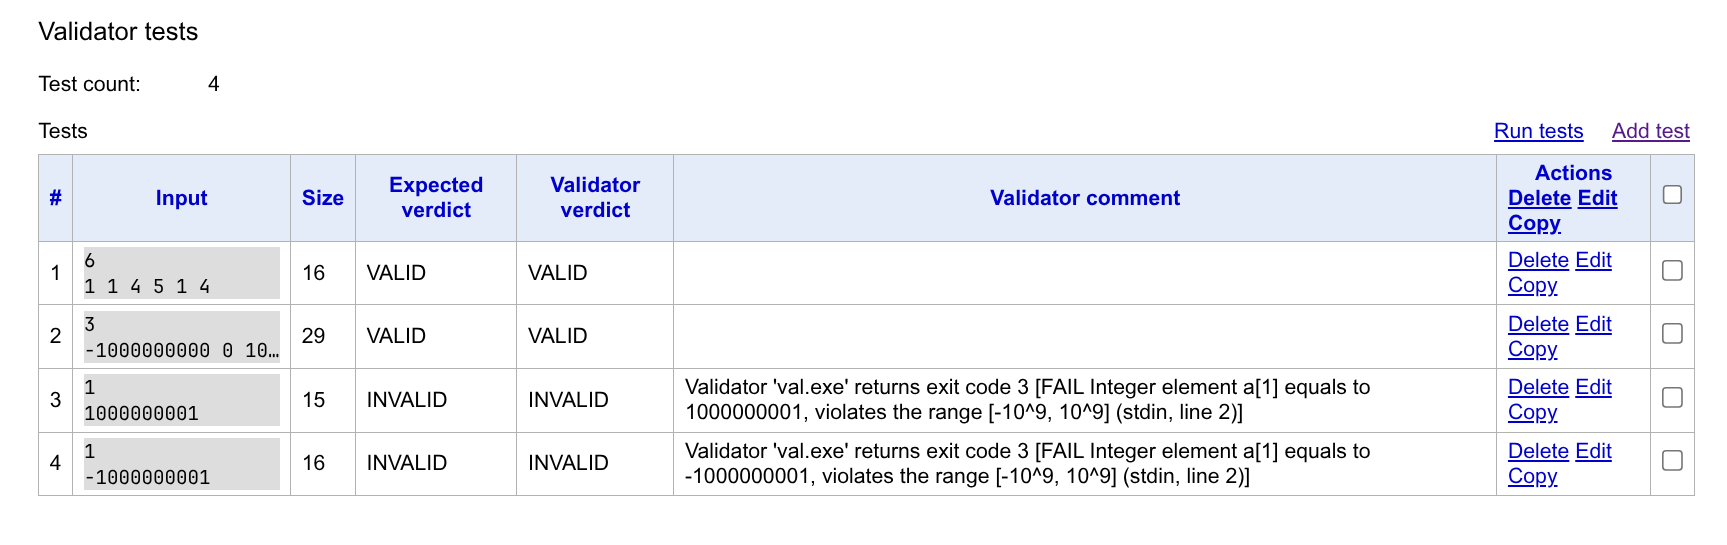
Task: Click Copy in the Actions header
Action: click(1534, 223)
